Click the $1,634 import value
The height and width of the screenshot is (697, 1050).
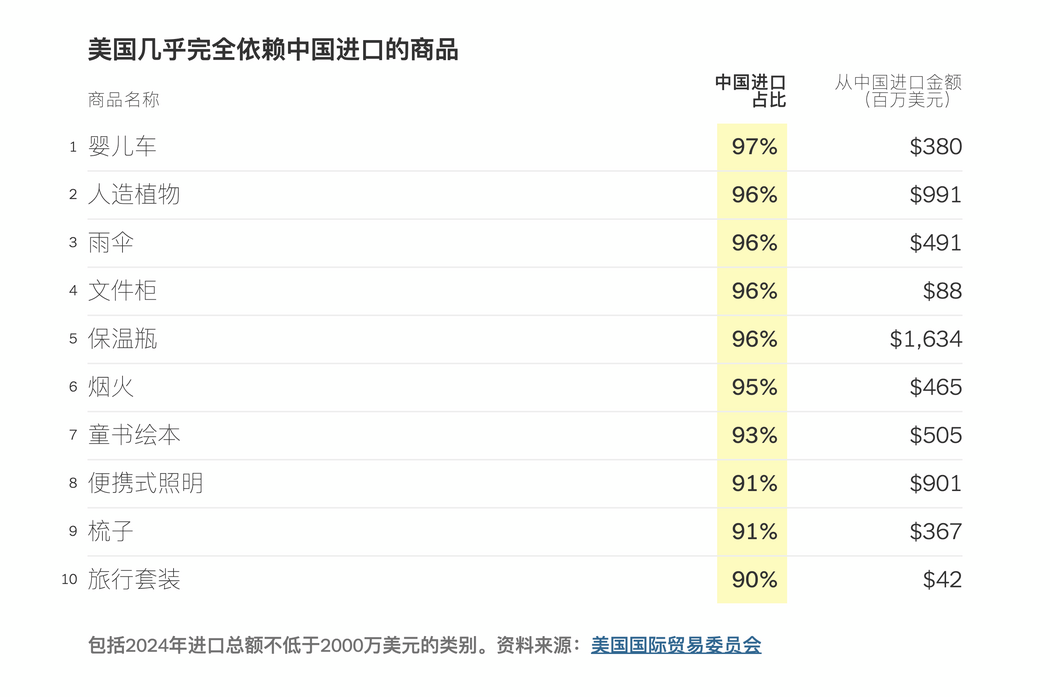(x=925, y=339)
